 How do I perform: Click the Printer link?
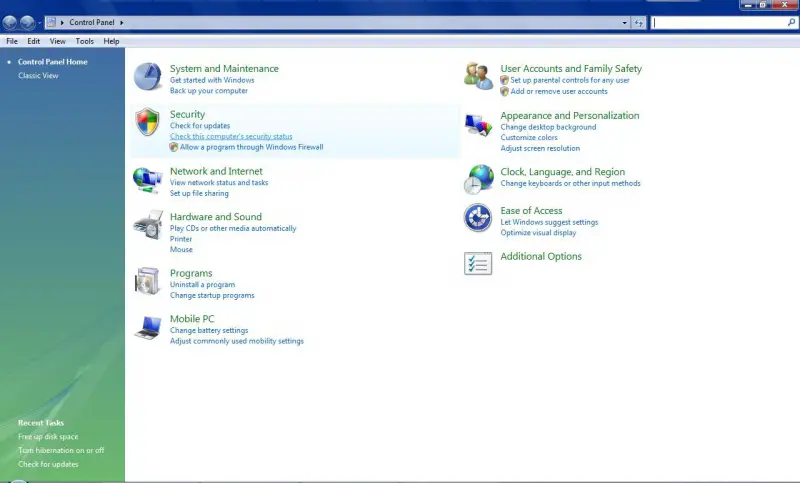[x=181, y=239]
